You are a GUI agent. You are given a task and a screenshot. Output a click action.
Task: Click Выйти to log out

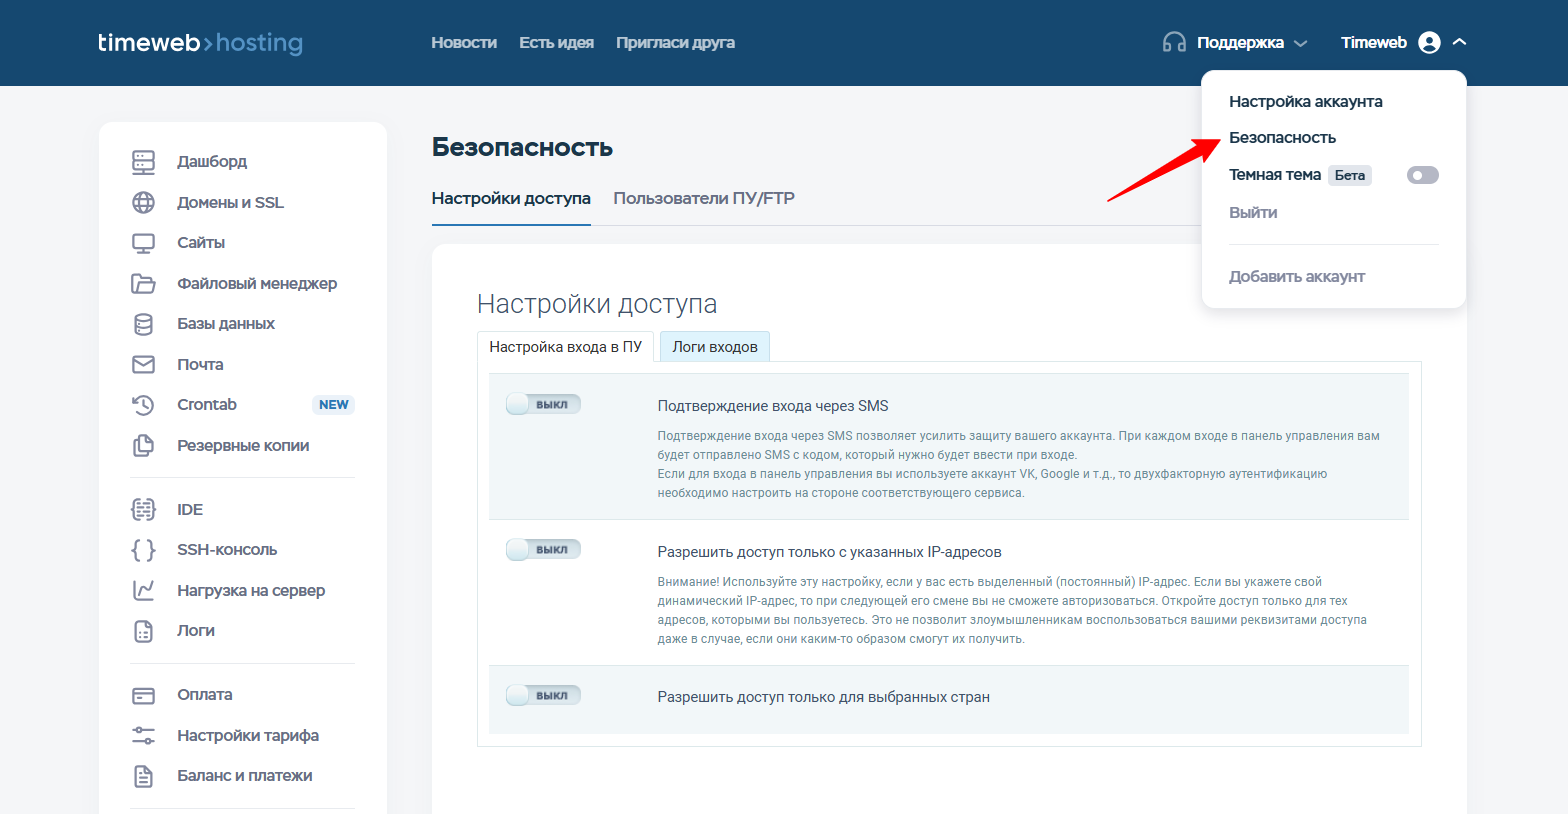point(1253,213)
